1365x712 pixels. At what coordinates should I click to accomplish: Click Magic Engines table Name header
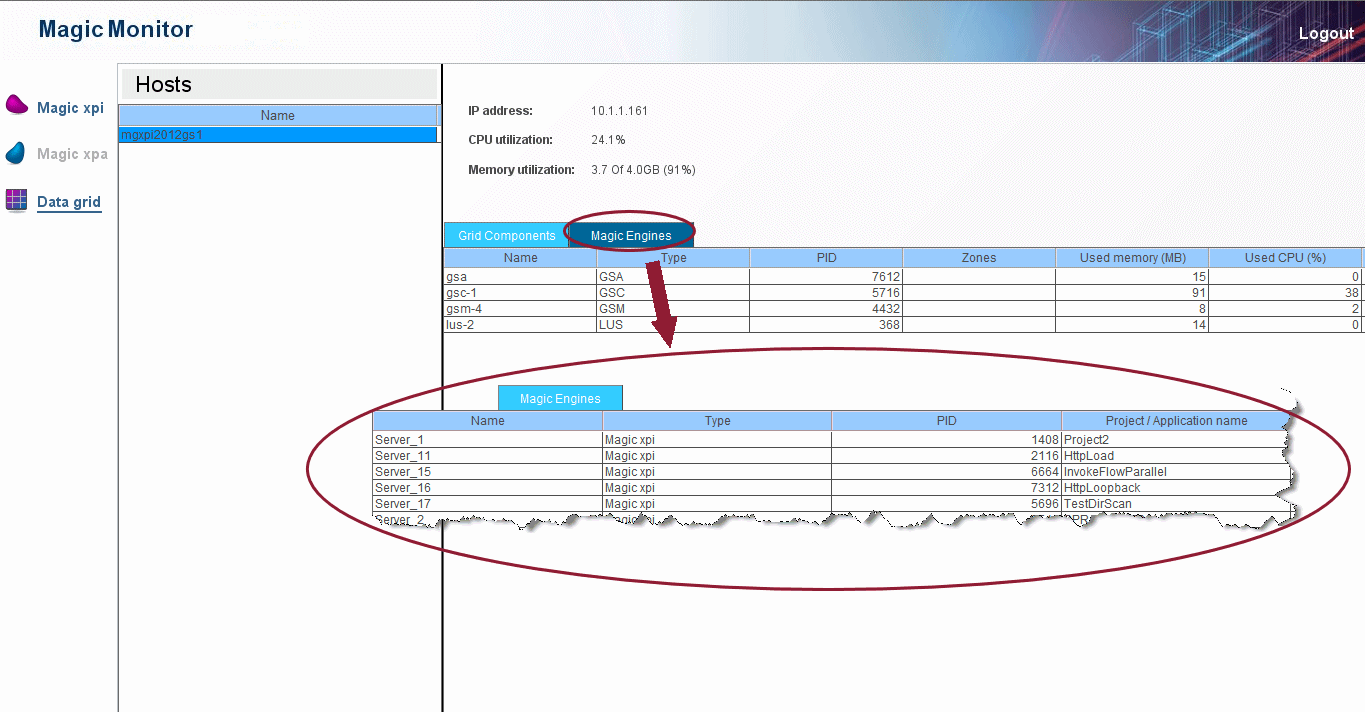487,421
